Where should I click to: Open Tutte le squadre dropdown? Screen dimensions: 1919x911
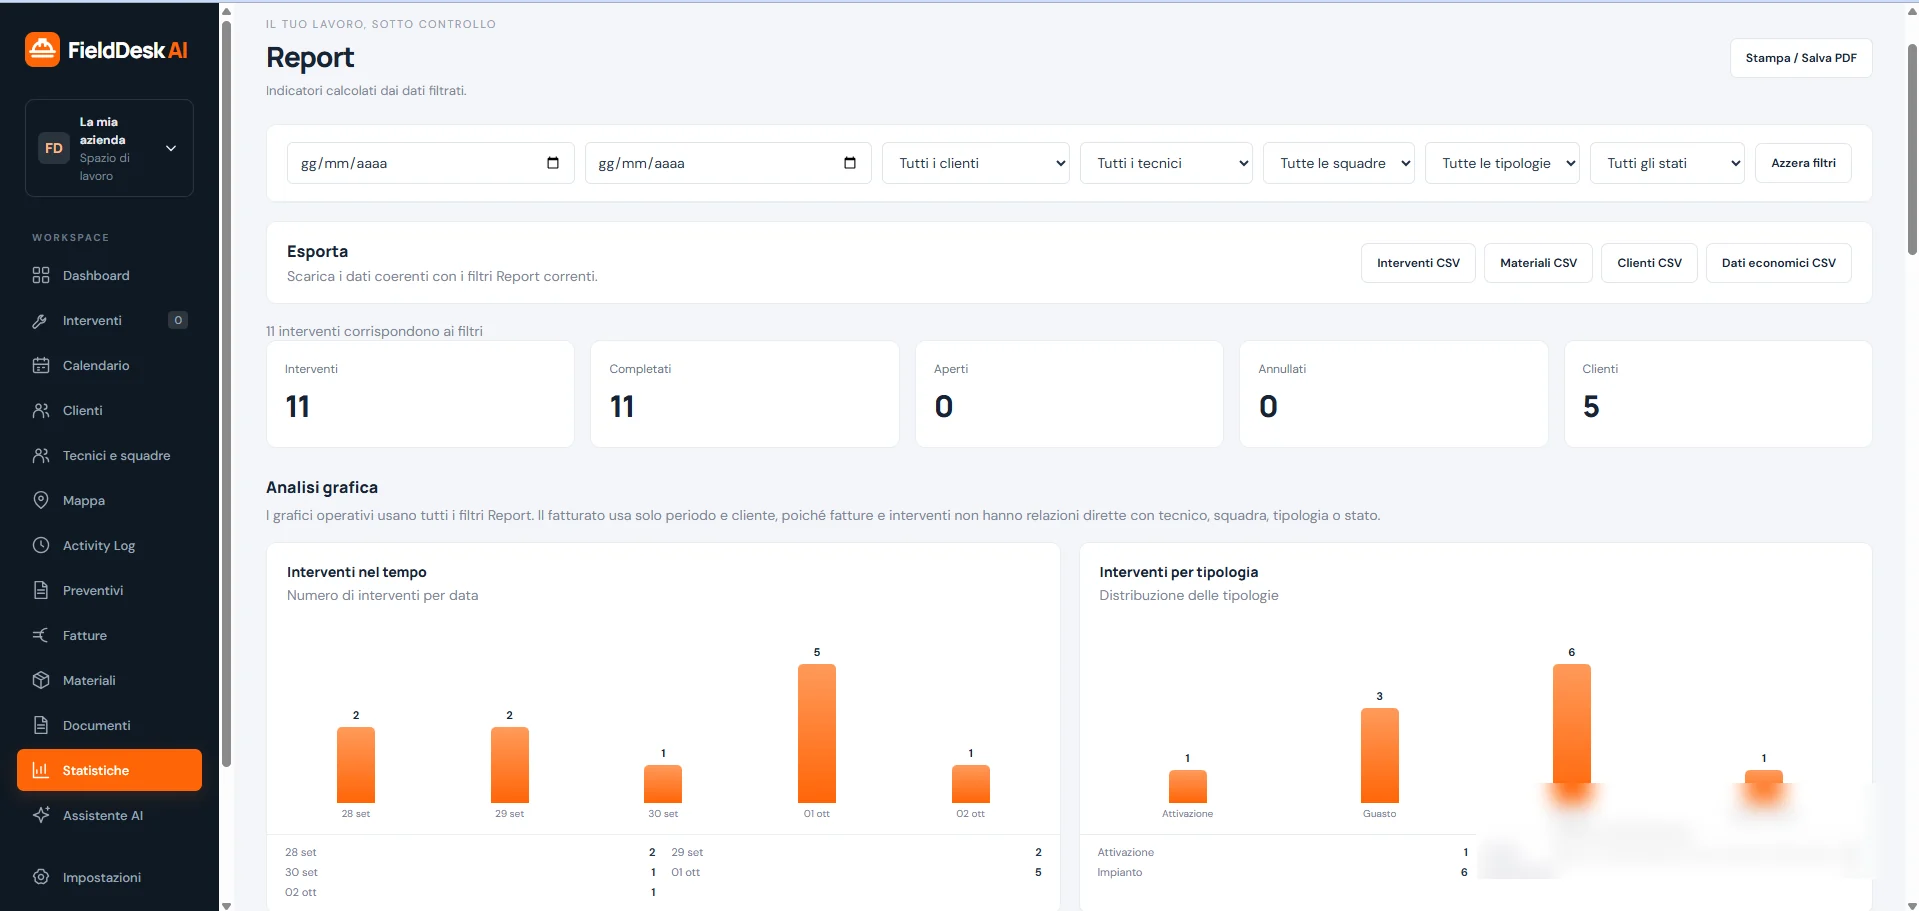1340,163
